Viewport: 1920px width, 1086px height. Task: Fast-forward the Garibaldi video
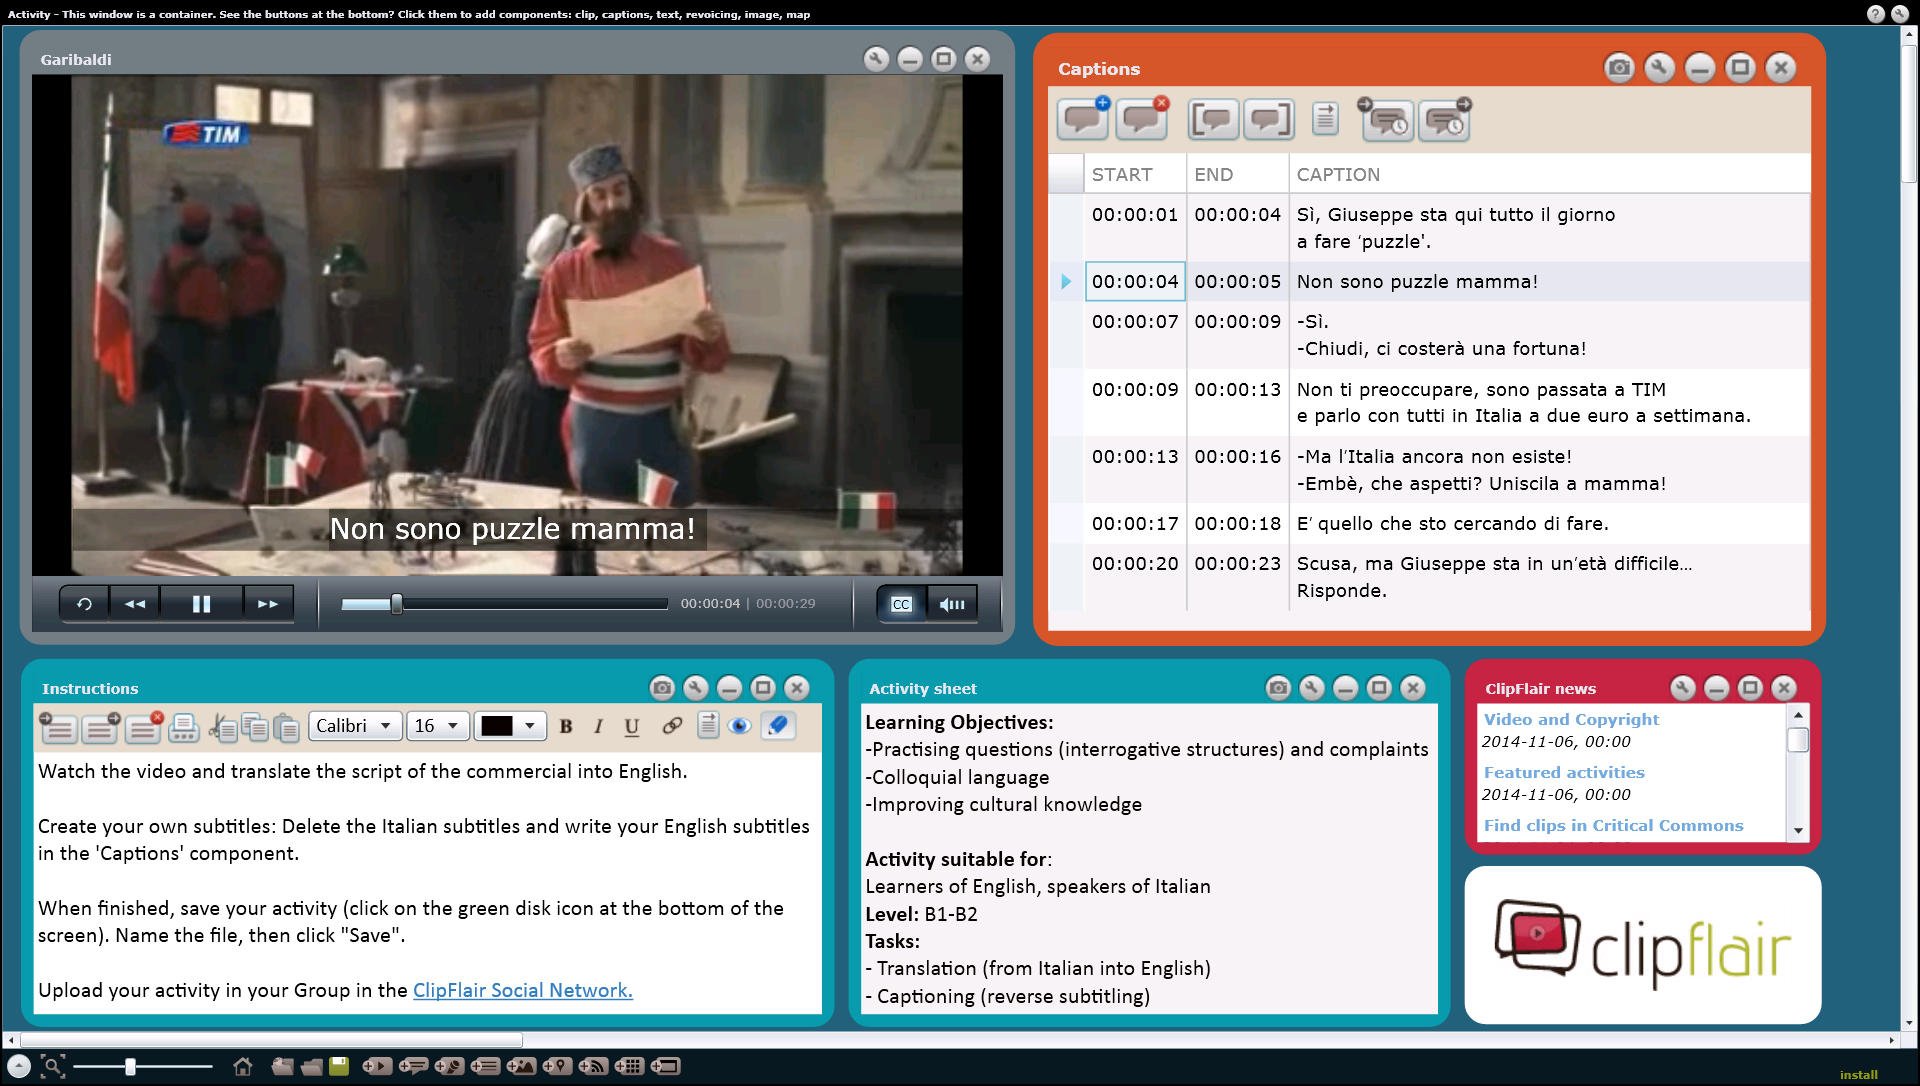pos(268,604)
